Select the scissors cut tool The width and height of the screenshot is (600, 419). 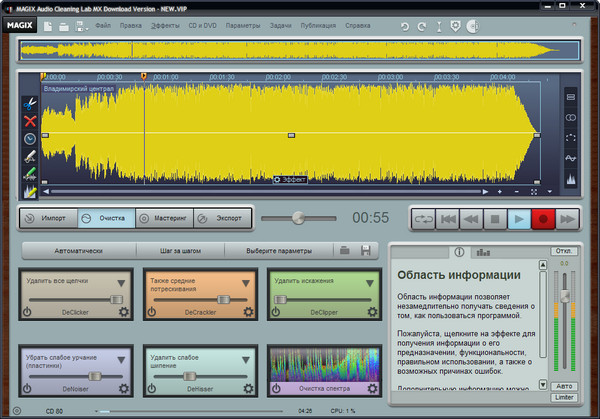30,103
